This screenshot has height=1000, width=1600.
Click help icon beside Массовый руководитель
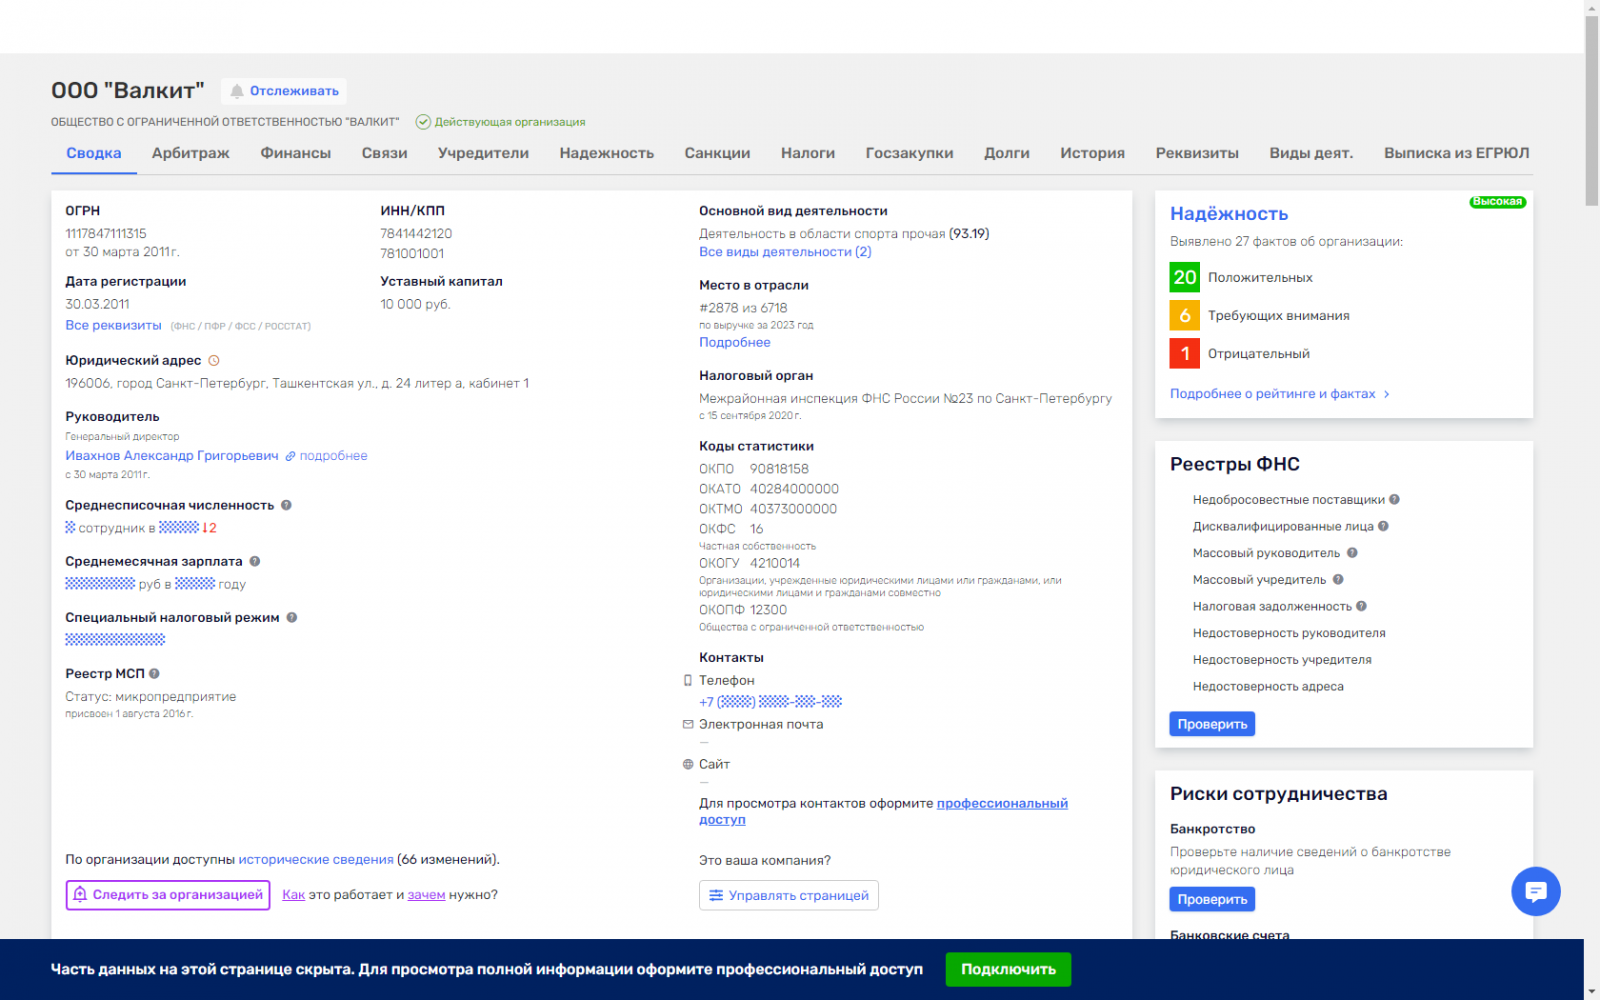[1352, 553]
